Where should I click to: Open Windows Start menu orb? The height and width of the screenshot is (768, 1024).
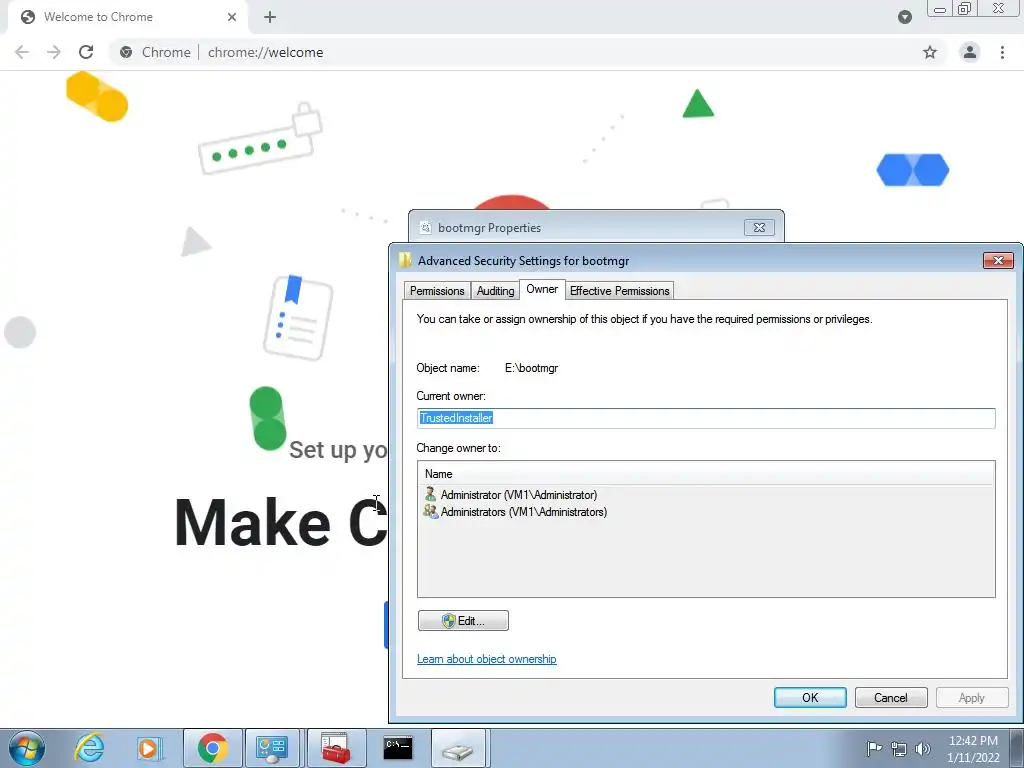(27, 748)
